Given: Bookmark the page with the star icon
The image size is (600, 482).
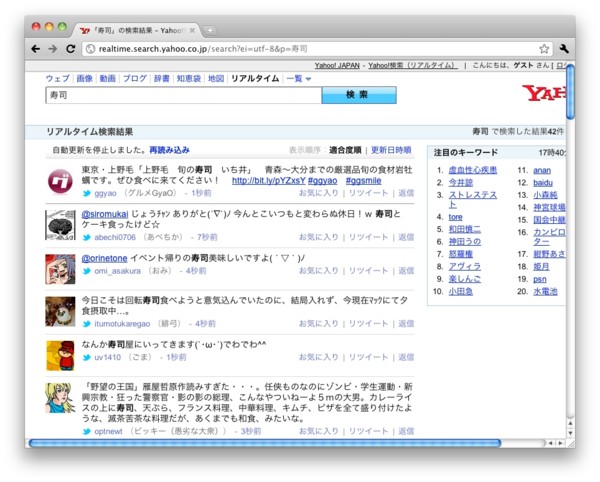Looking at the screenshot, I should pos(544,49).
